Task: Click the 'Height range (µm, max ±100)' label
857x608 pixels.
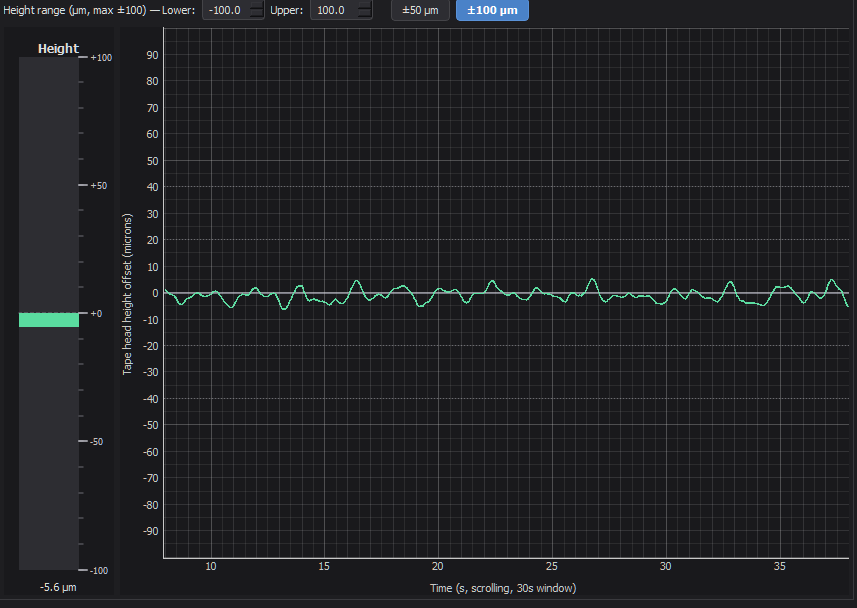Action: click(75, 10)
